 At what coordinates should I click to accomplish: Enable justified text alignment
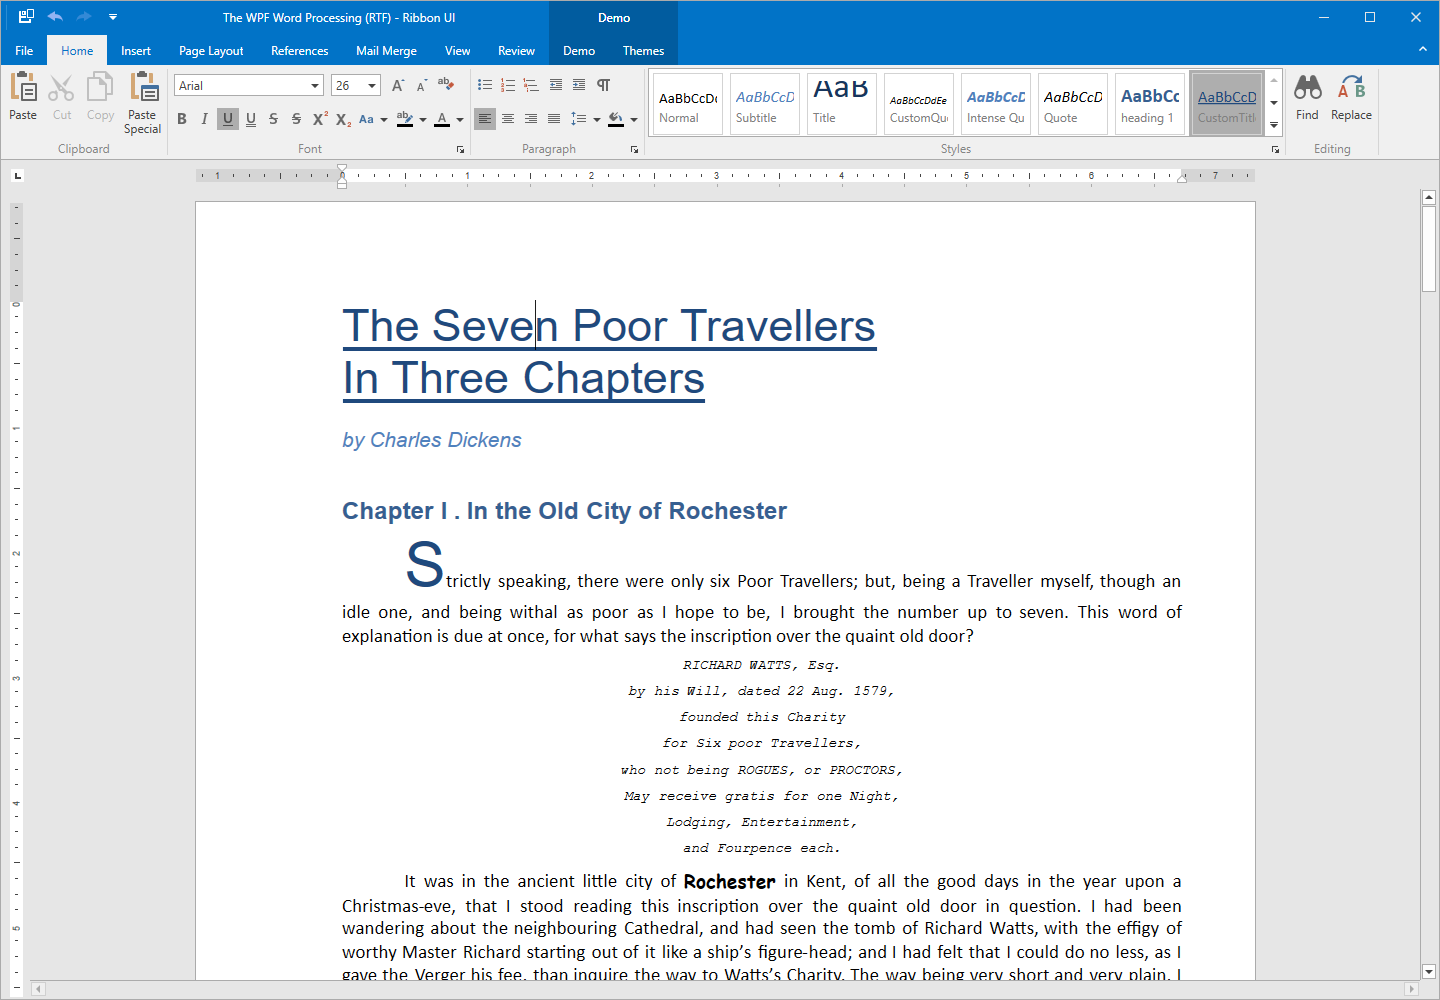[553, 118]
